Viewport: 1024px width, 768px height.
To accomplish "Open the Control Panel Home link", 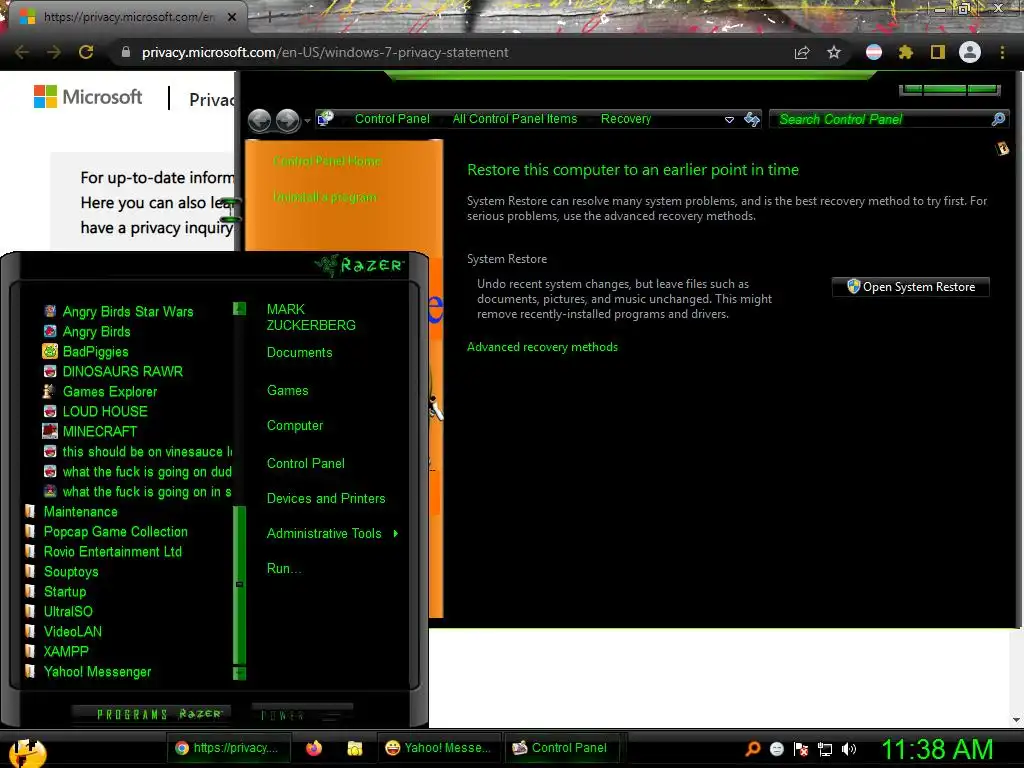I will pyautogui.click(x=327, y=161).
